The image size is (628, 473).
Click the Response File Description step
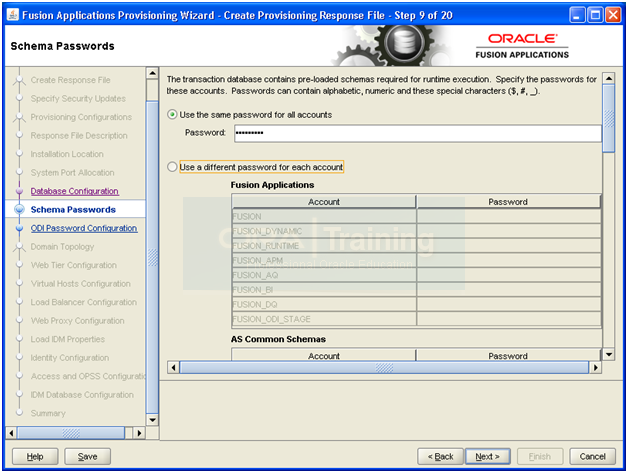coord(79,136)
